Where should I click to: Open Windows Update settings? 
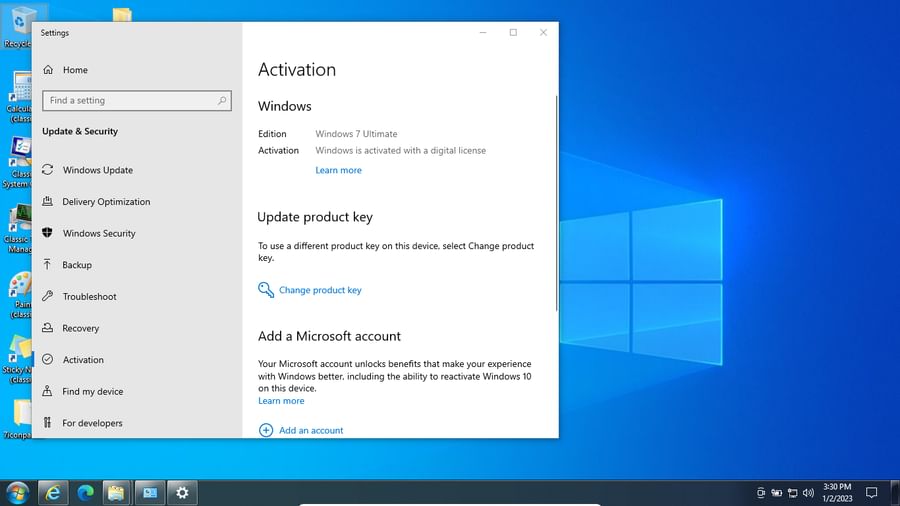click(87, 170)
